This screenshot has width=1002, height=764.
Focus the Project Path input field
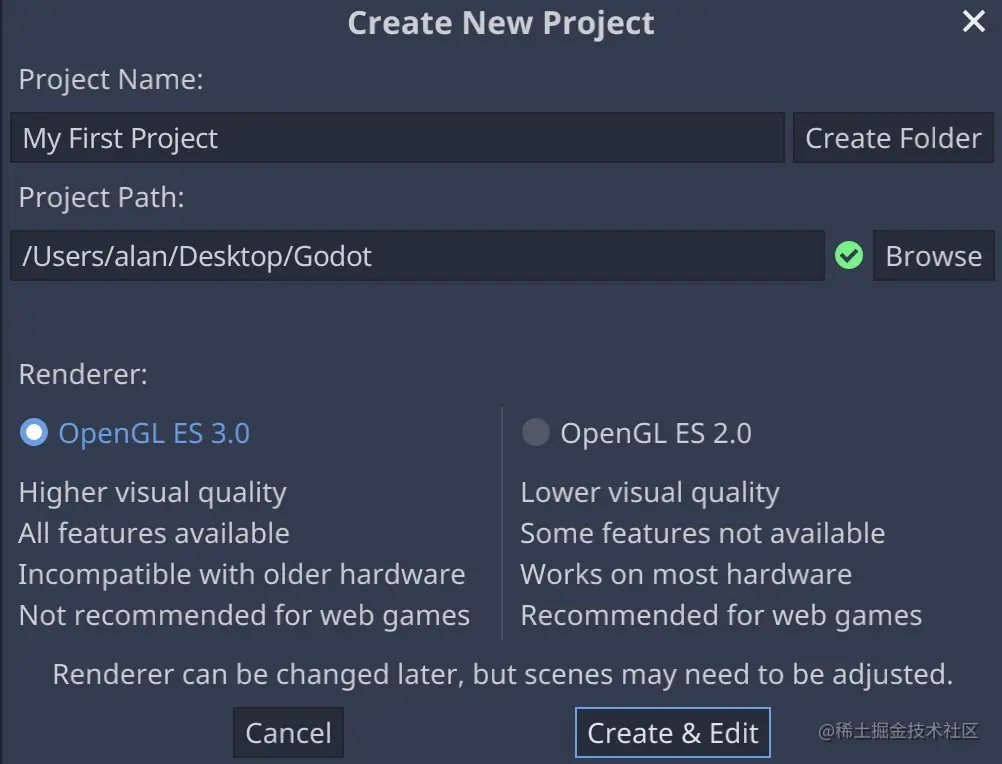[417, 256]
